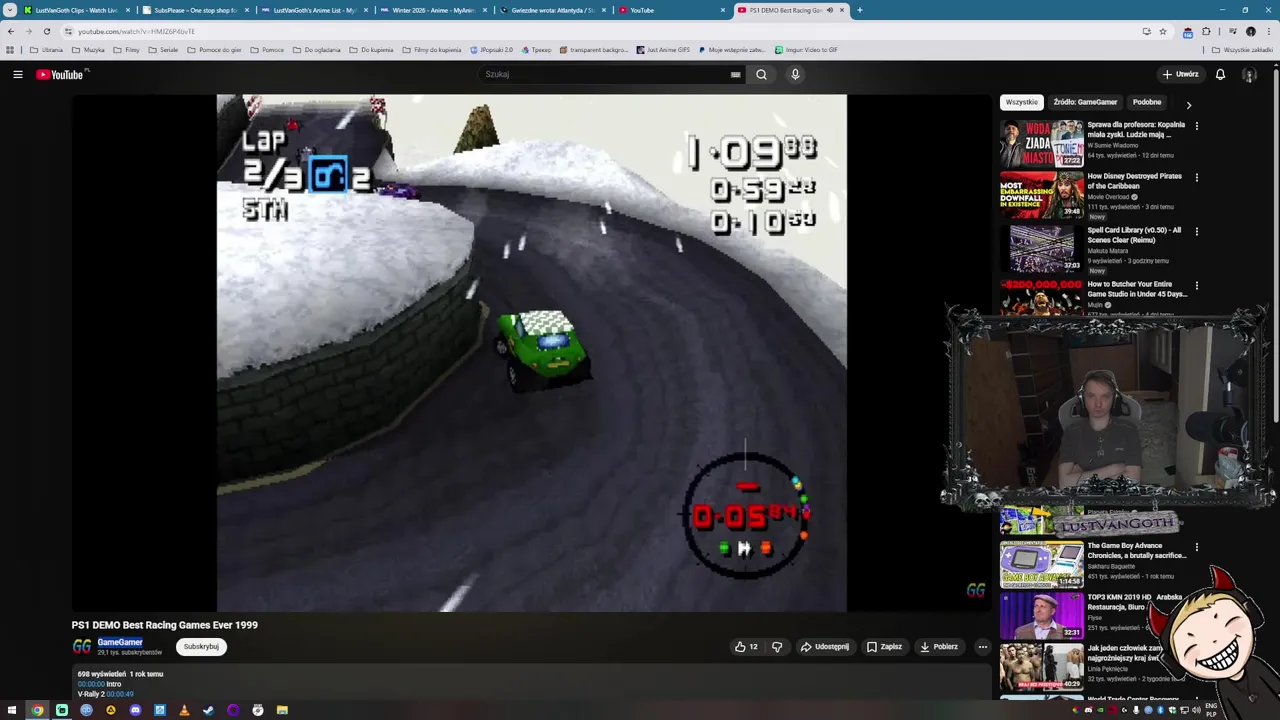1280x720 pixels.
Task: Open options for How to Butcher video
Action: (1196, 285)
